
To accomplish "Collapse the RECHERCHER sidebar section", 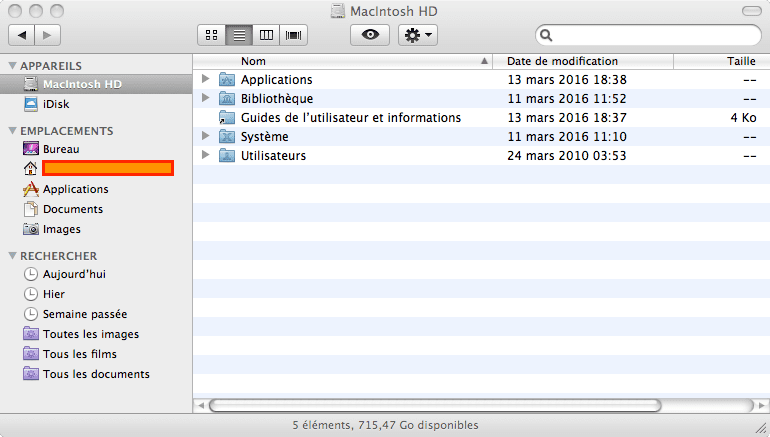I will tap(13, 255).
